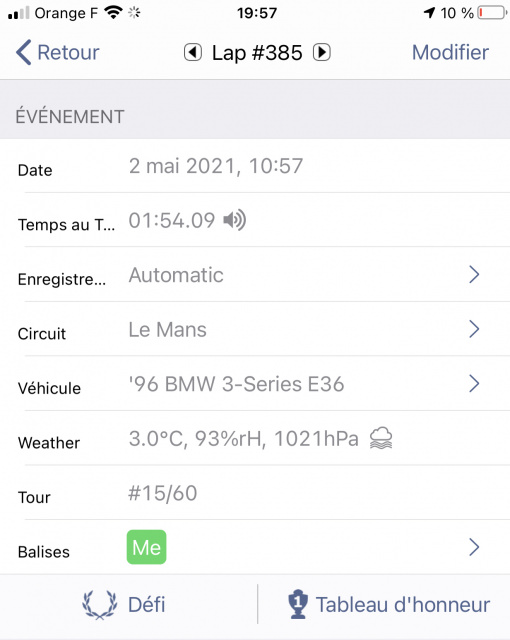Open the Enregistre... row chevron

[x=474, y=274]
